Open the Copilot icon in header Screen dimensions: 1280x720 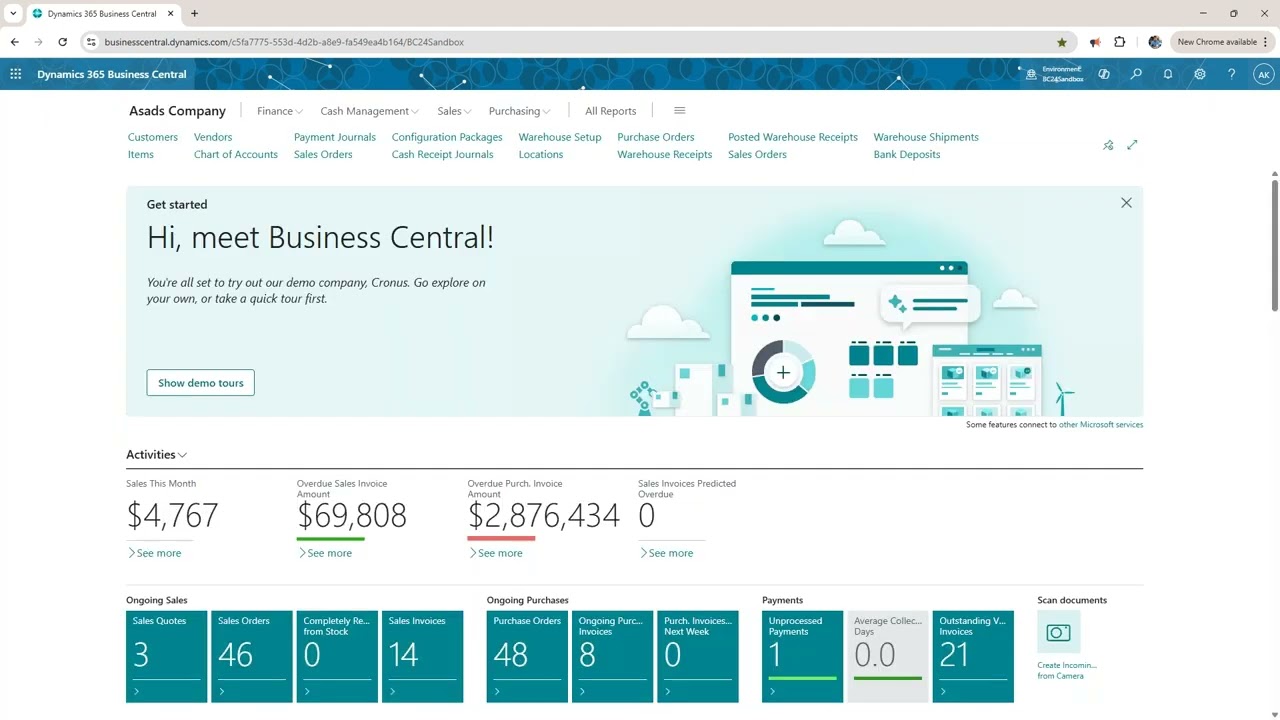coord(1104,74)
